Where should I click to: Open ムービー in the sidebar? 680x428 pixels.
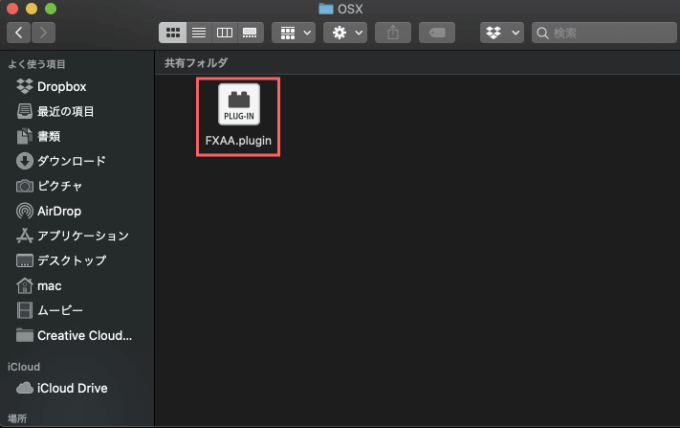tap(77, 310)
